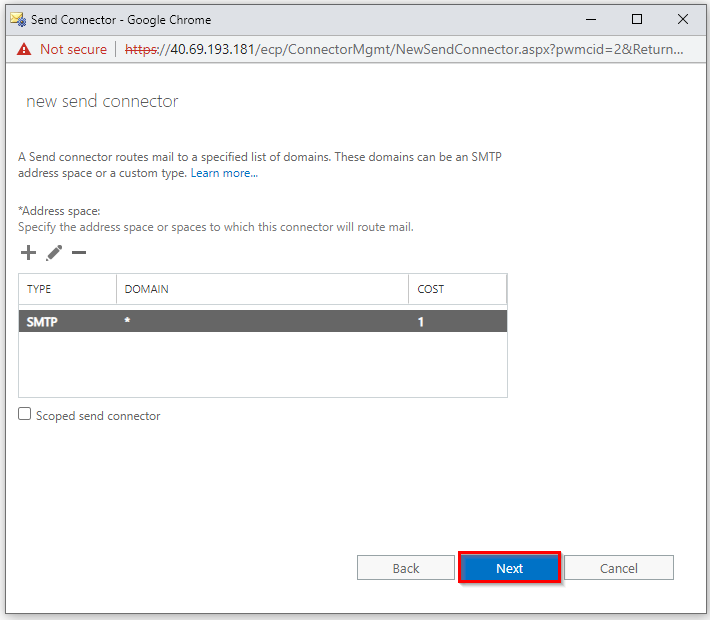Screen dimensions: 710x620
Task: Minimize the Send Connector window
Action: (x=590, y=19)
